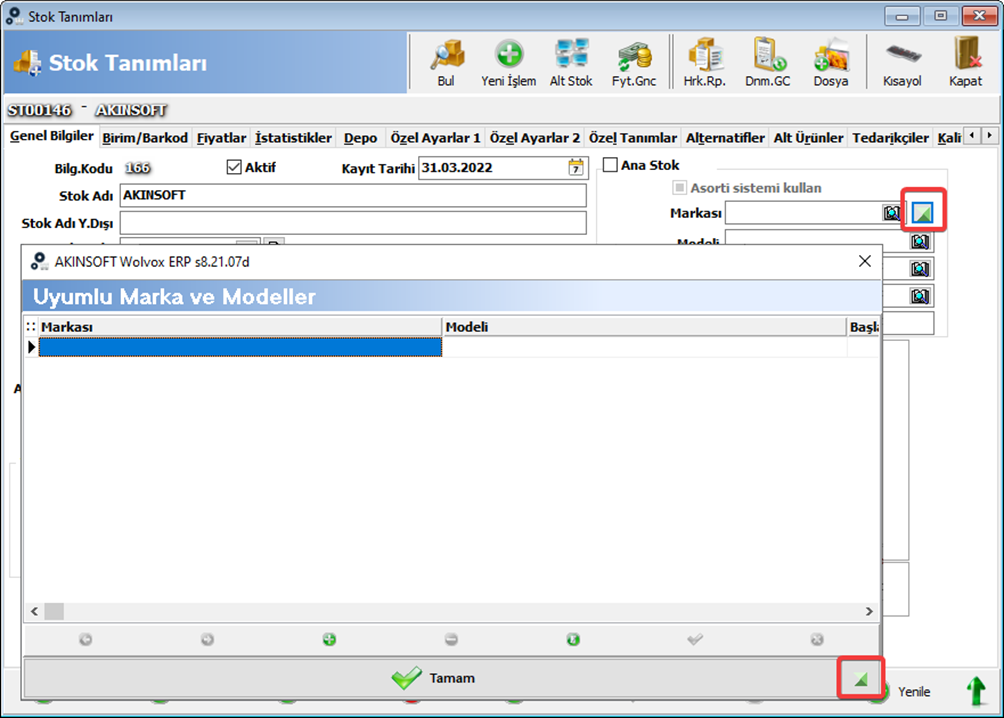Enable the Ana Stok checkbox
The image size is (1004, 718).
click(610, 165)
